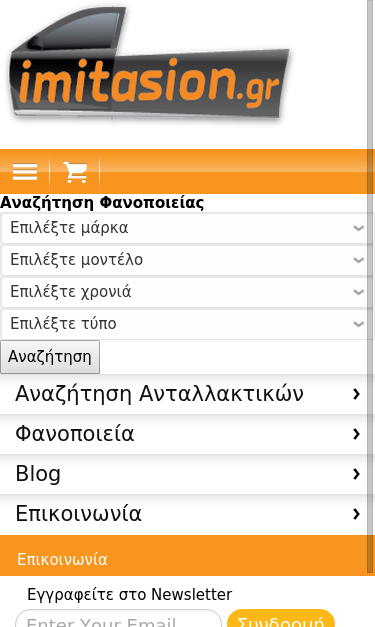This screenshot has height=627, width=375.
Task: Open the shopping cart icon
Action: [x=75, y=172]
